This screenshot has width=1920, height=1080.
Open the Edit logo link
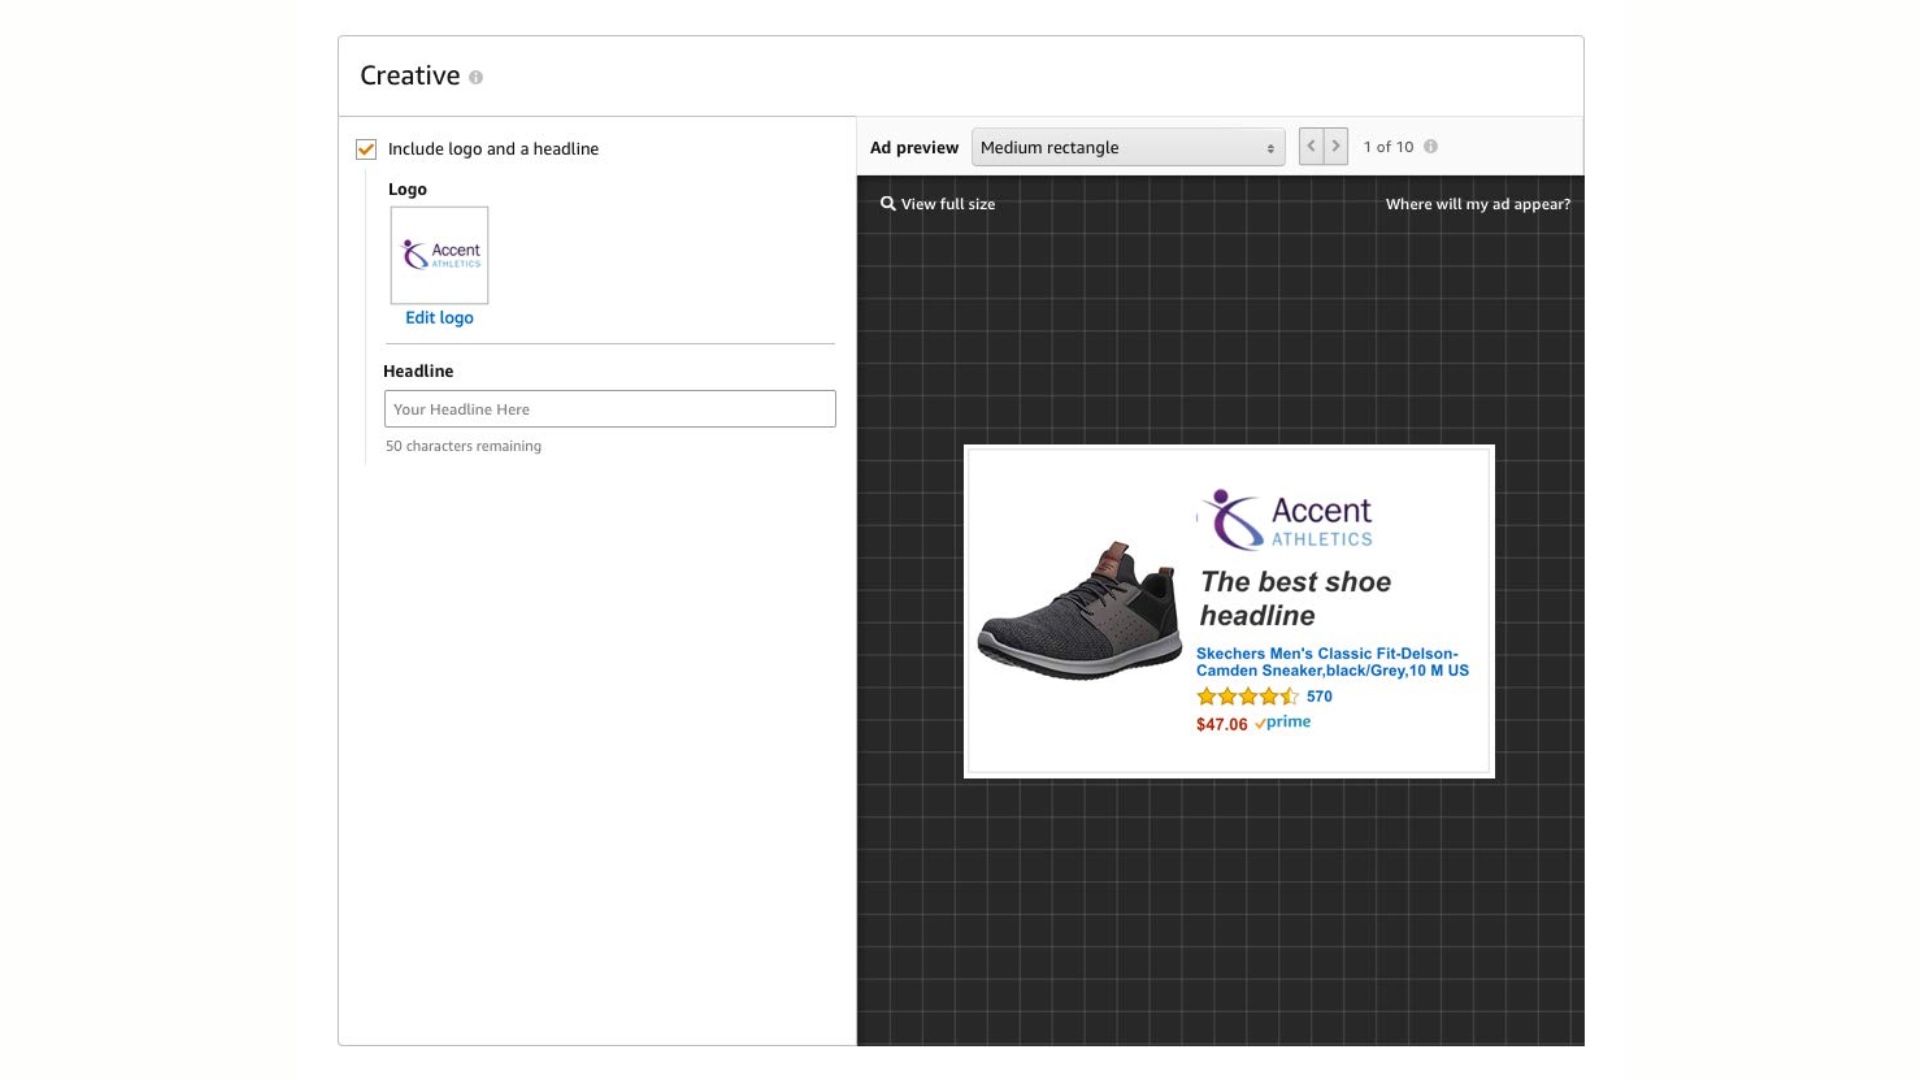point(439,318)
